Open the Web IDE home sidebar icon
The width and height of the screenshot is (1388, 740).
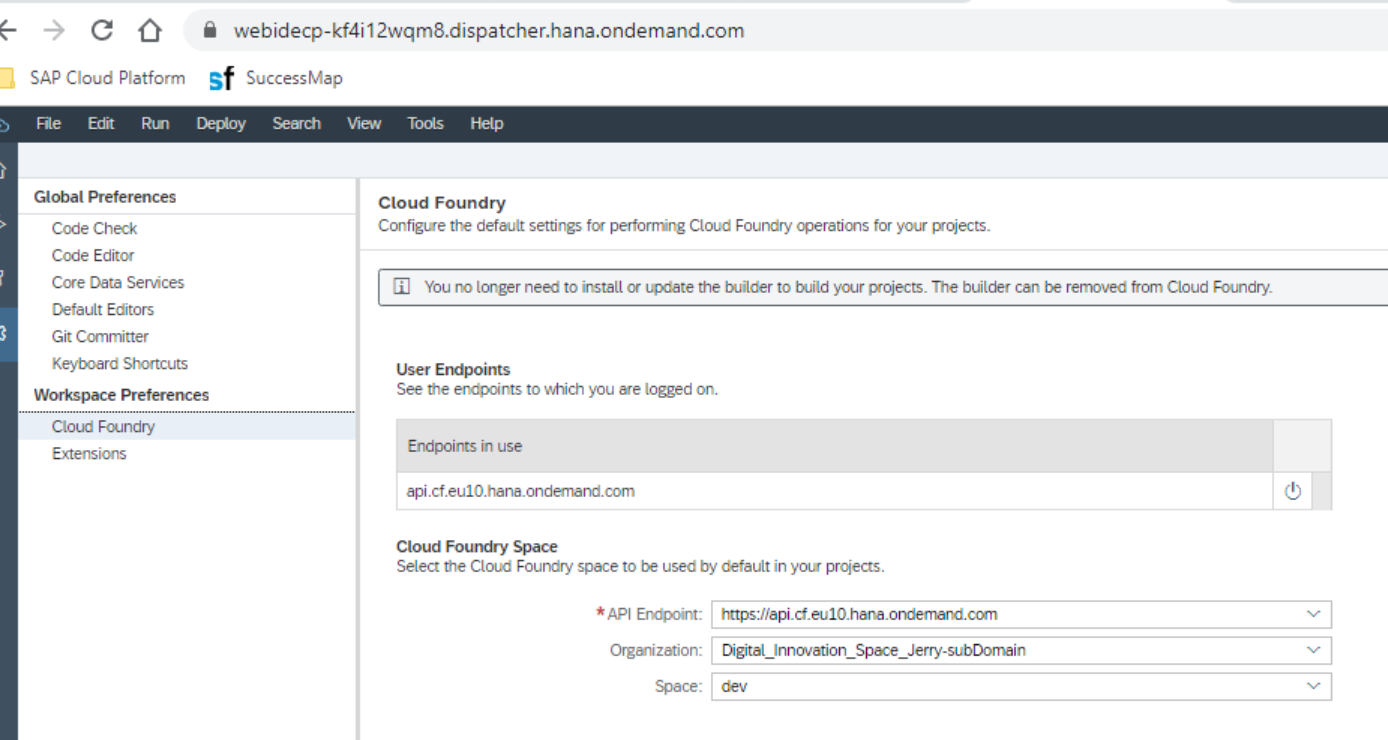tap(5, 170)
